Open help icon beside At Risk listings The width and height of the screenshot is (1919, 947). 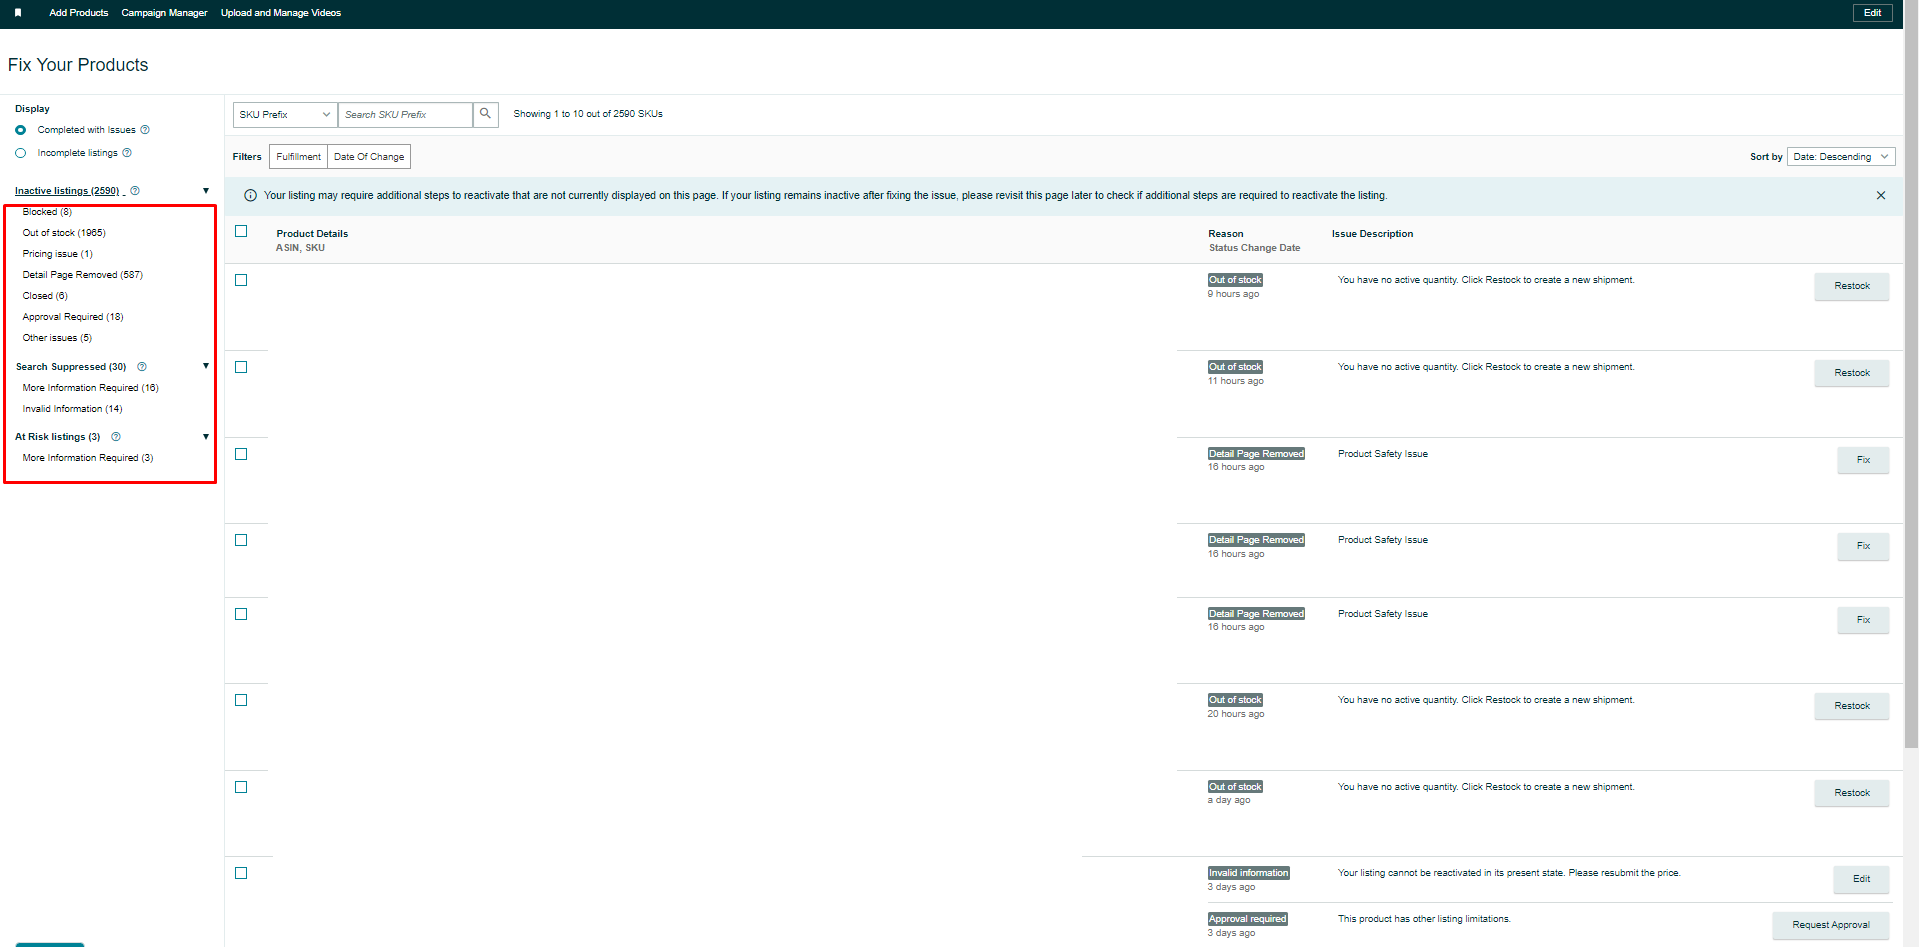tap(116, 437)
